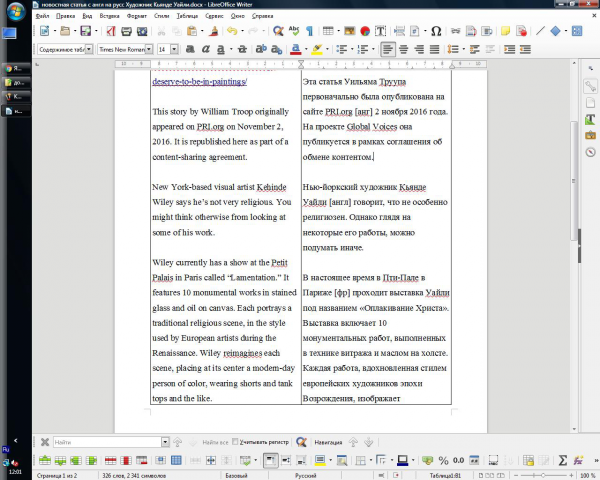Image resolution: width=600 pixels, height=480 pixels.
Task: Click the Русский language status field
Action: pos(305,475)
